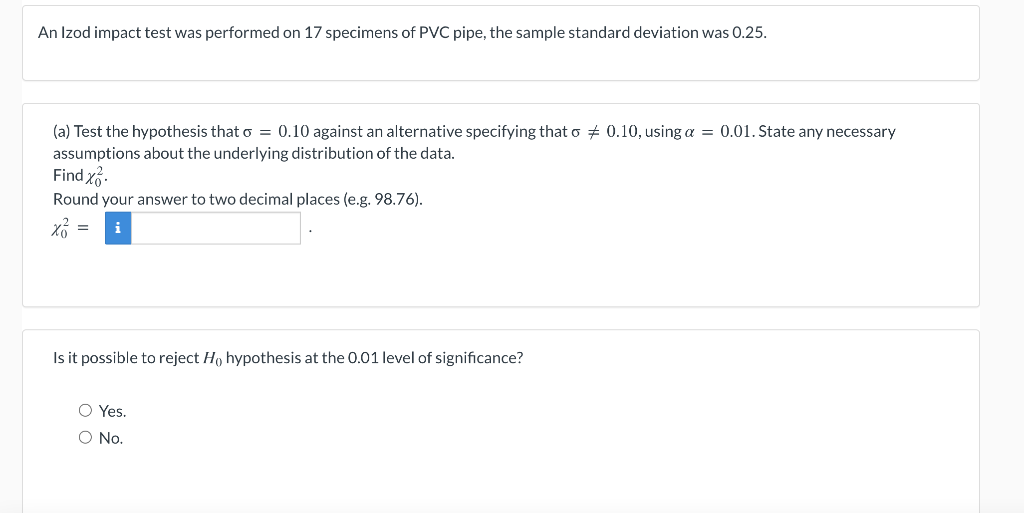Click the α = 0.01 expression

point(719,131)
